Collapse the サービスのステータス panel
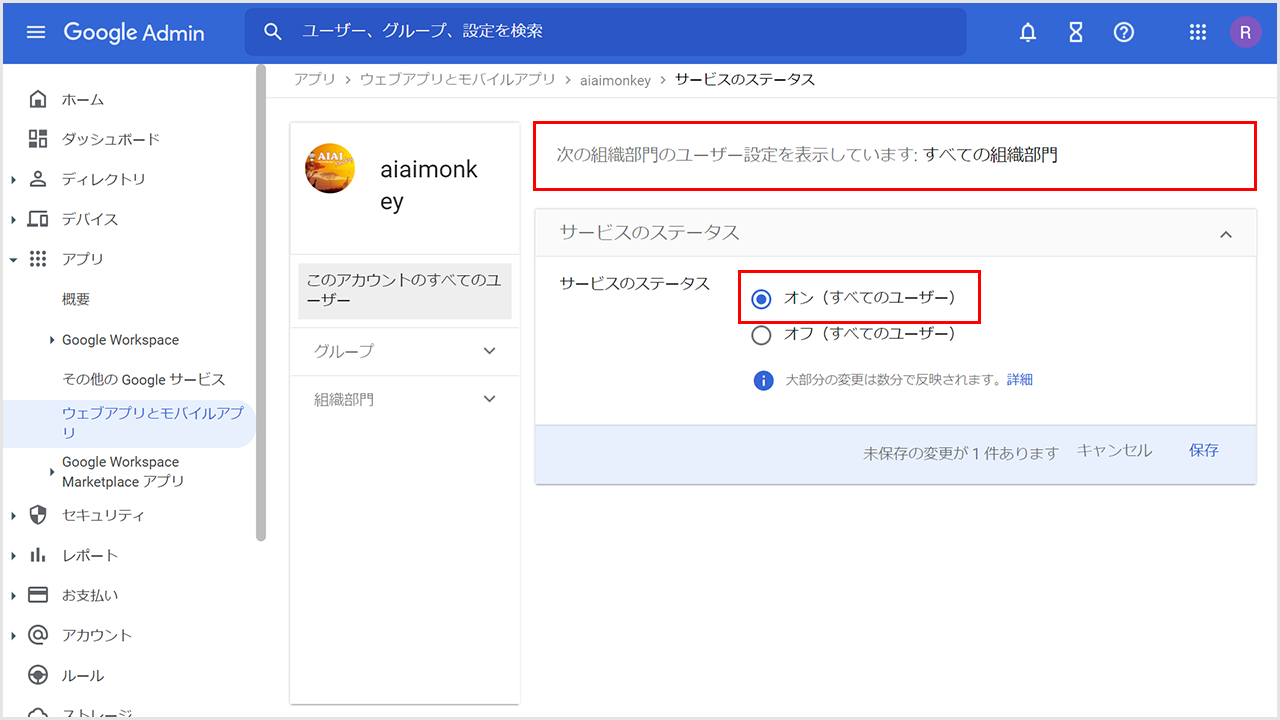The width and height of the screenshot is (1280, 720). (x=1226, y=234)
